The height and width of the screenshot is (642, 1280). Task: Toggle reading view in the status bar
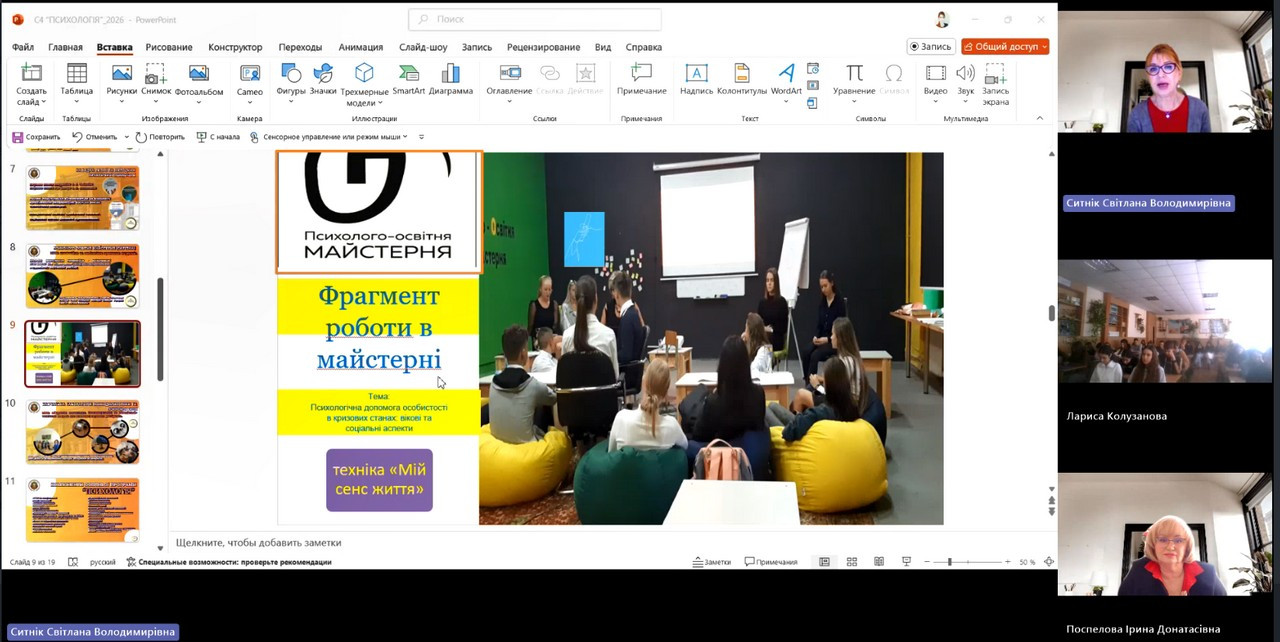pyautogui.click(x=879, y=562)
